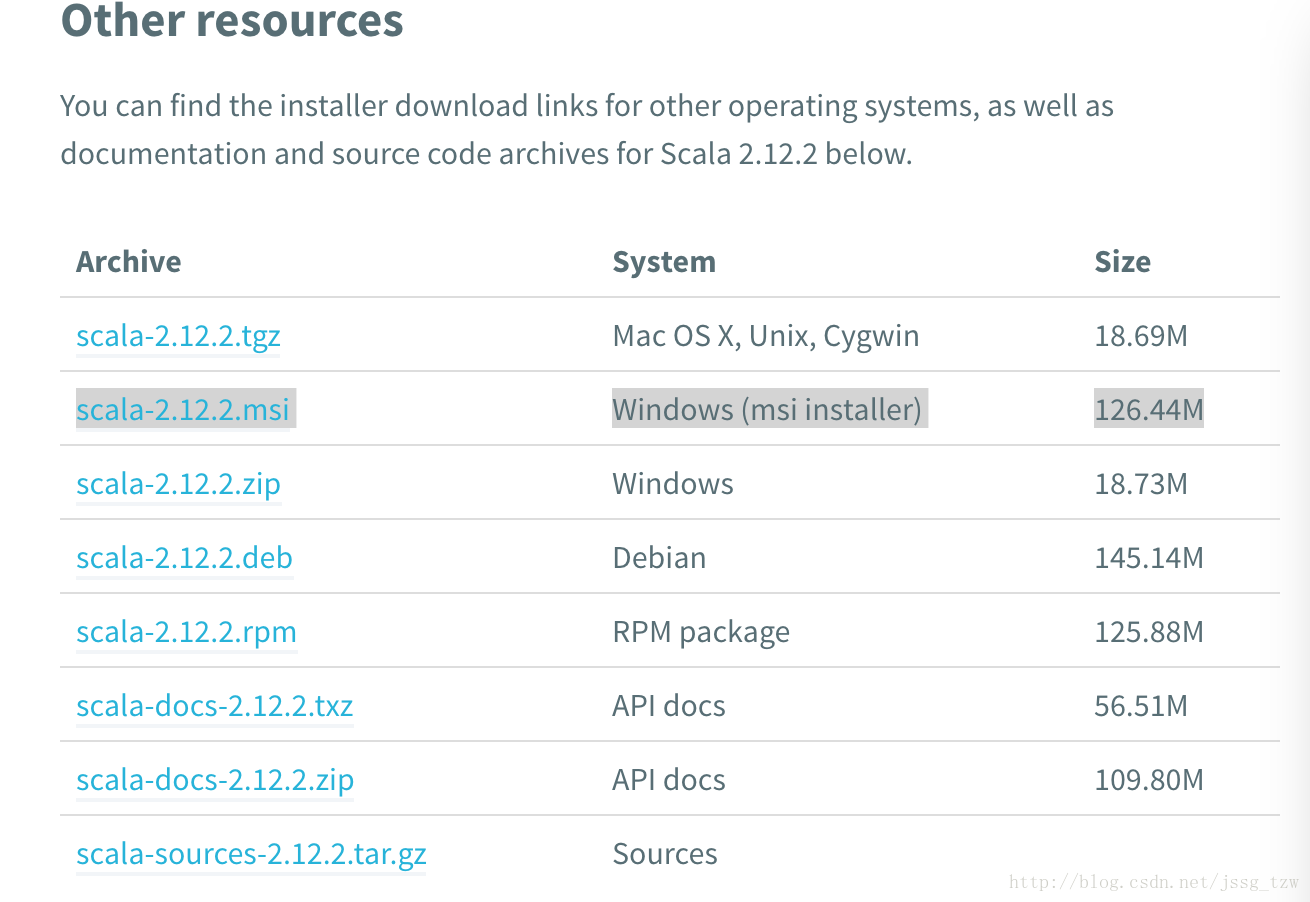Download the scala-2.12.2.tgz archive
The height and width of the screenshot is (902, 1310).
178,336
